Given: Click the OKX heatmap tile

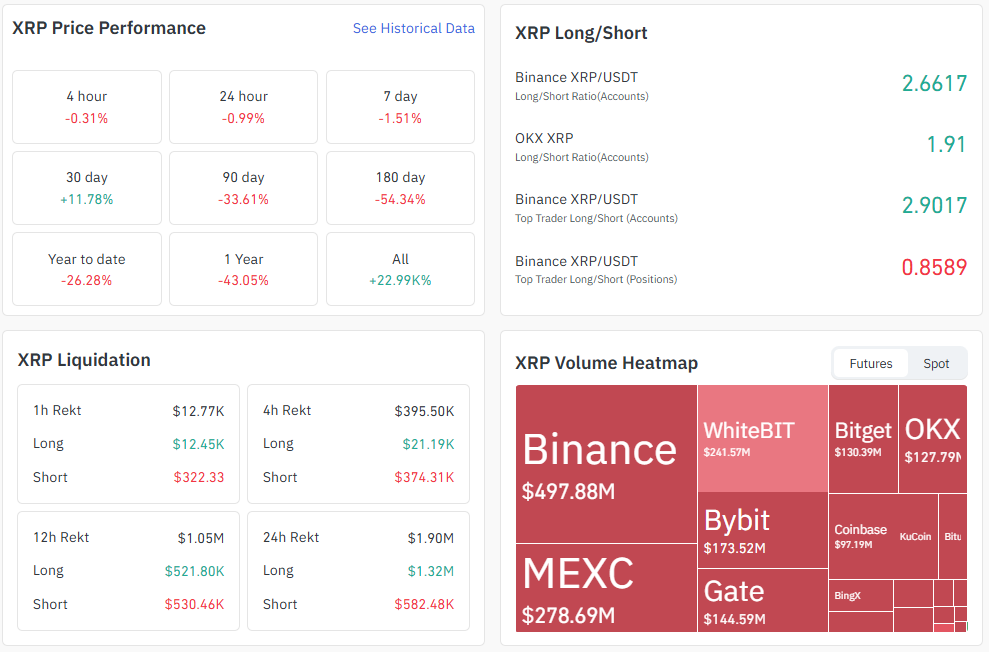Looking at the screenshot, I should pyautogui.click(x=932, y=438).
